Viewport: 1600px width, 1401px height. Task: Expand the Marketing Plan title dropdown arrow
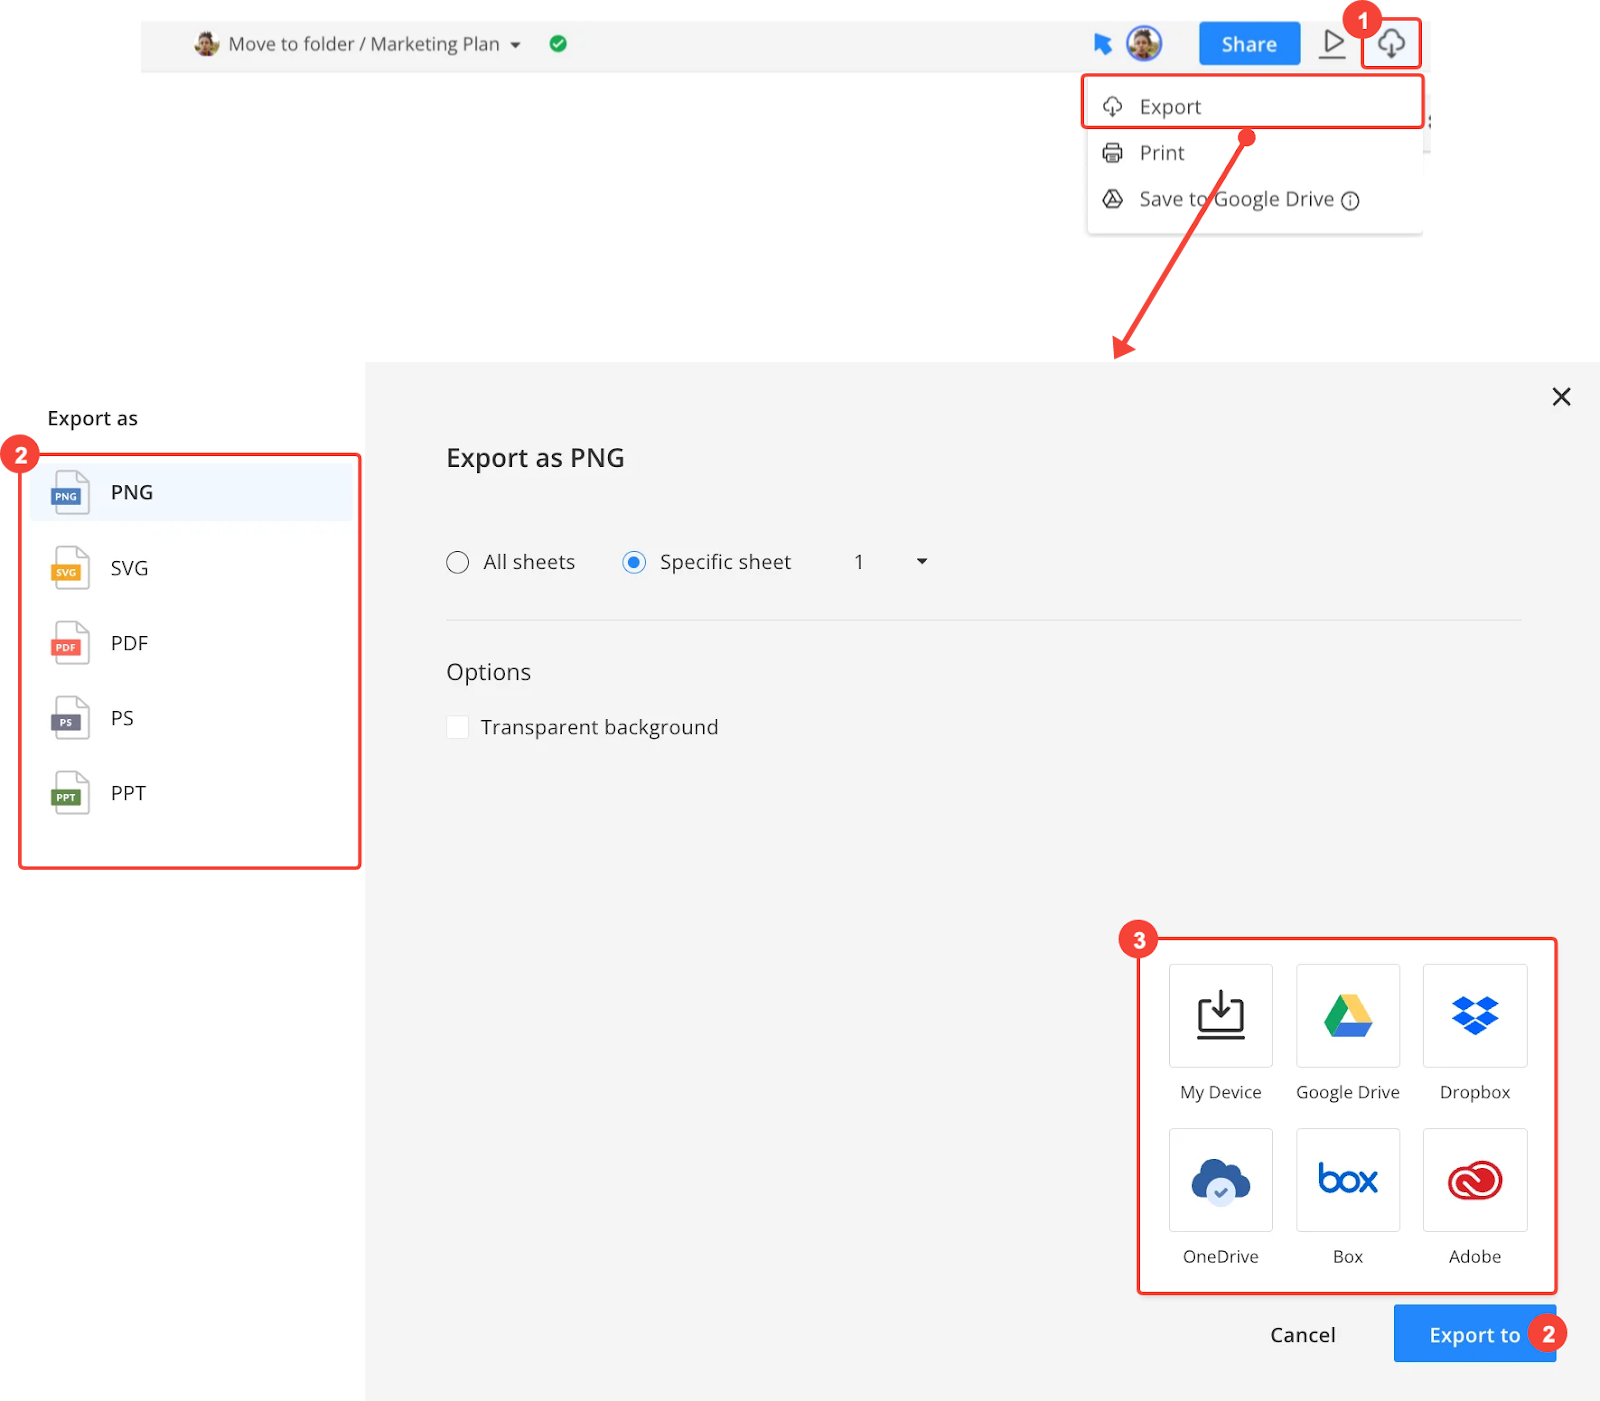(x=515, y=45)
